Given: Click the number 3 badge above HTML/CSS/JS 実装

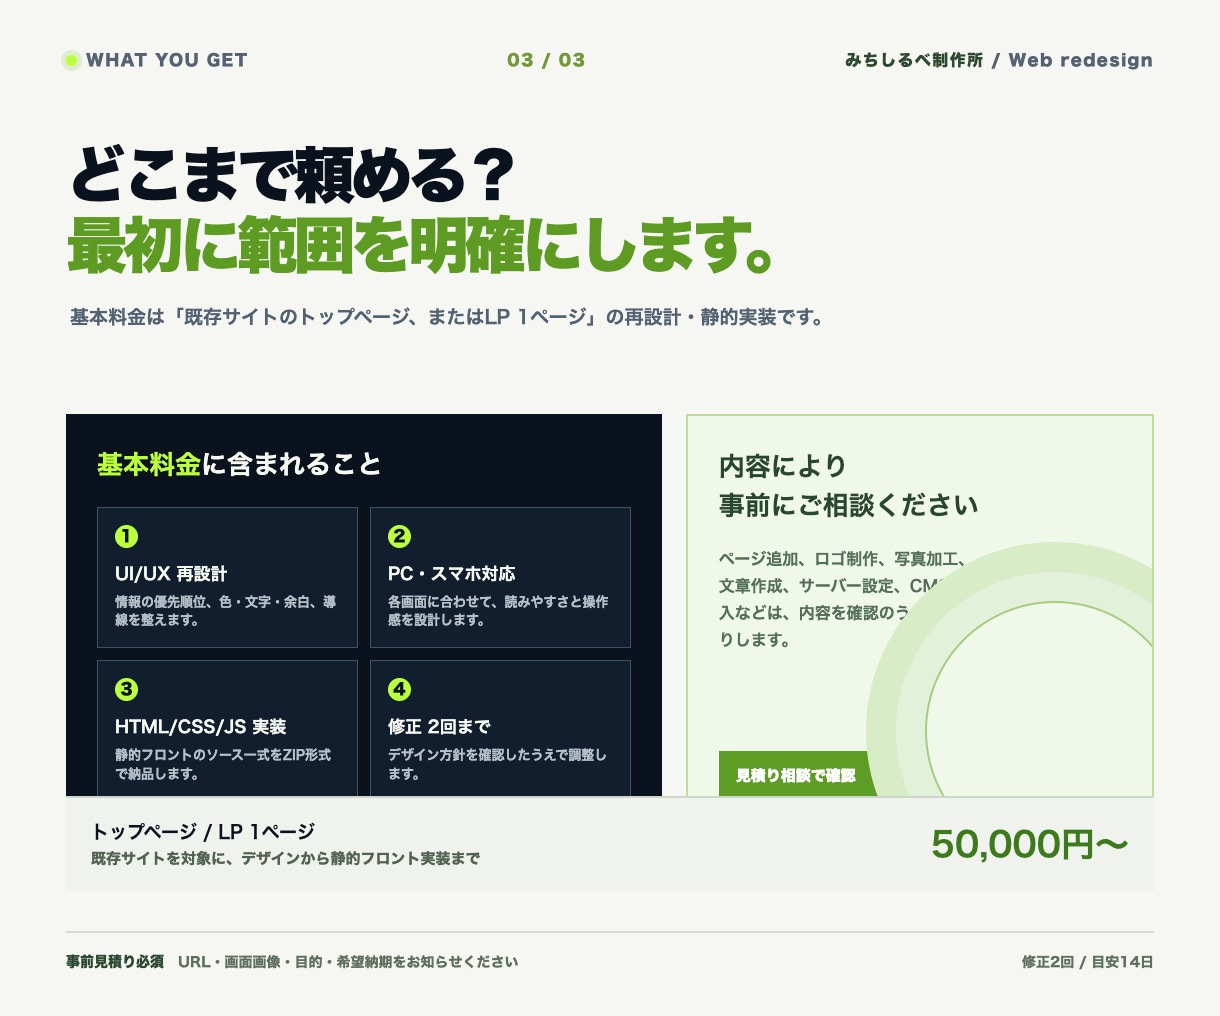Looking at the screenshot, I should click(x=126, y=689).
